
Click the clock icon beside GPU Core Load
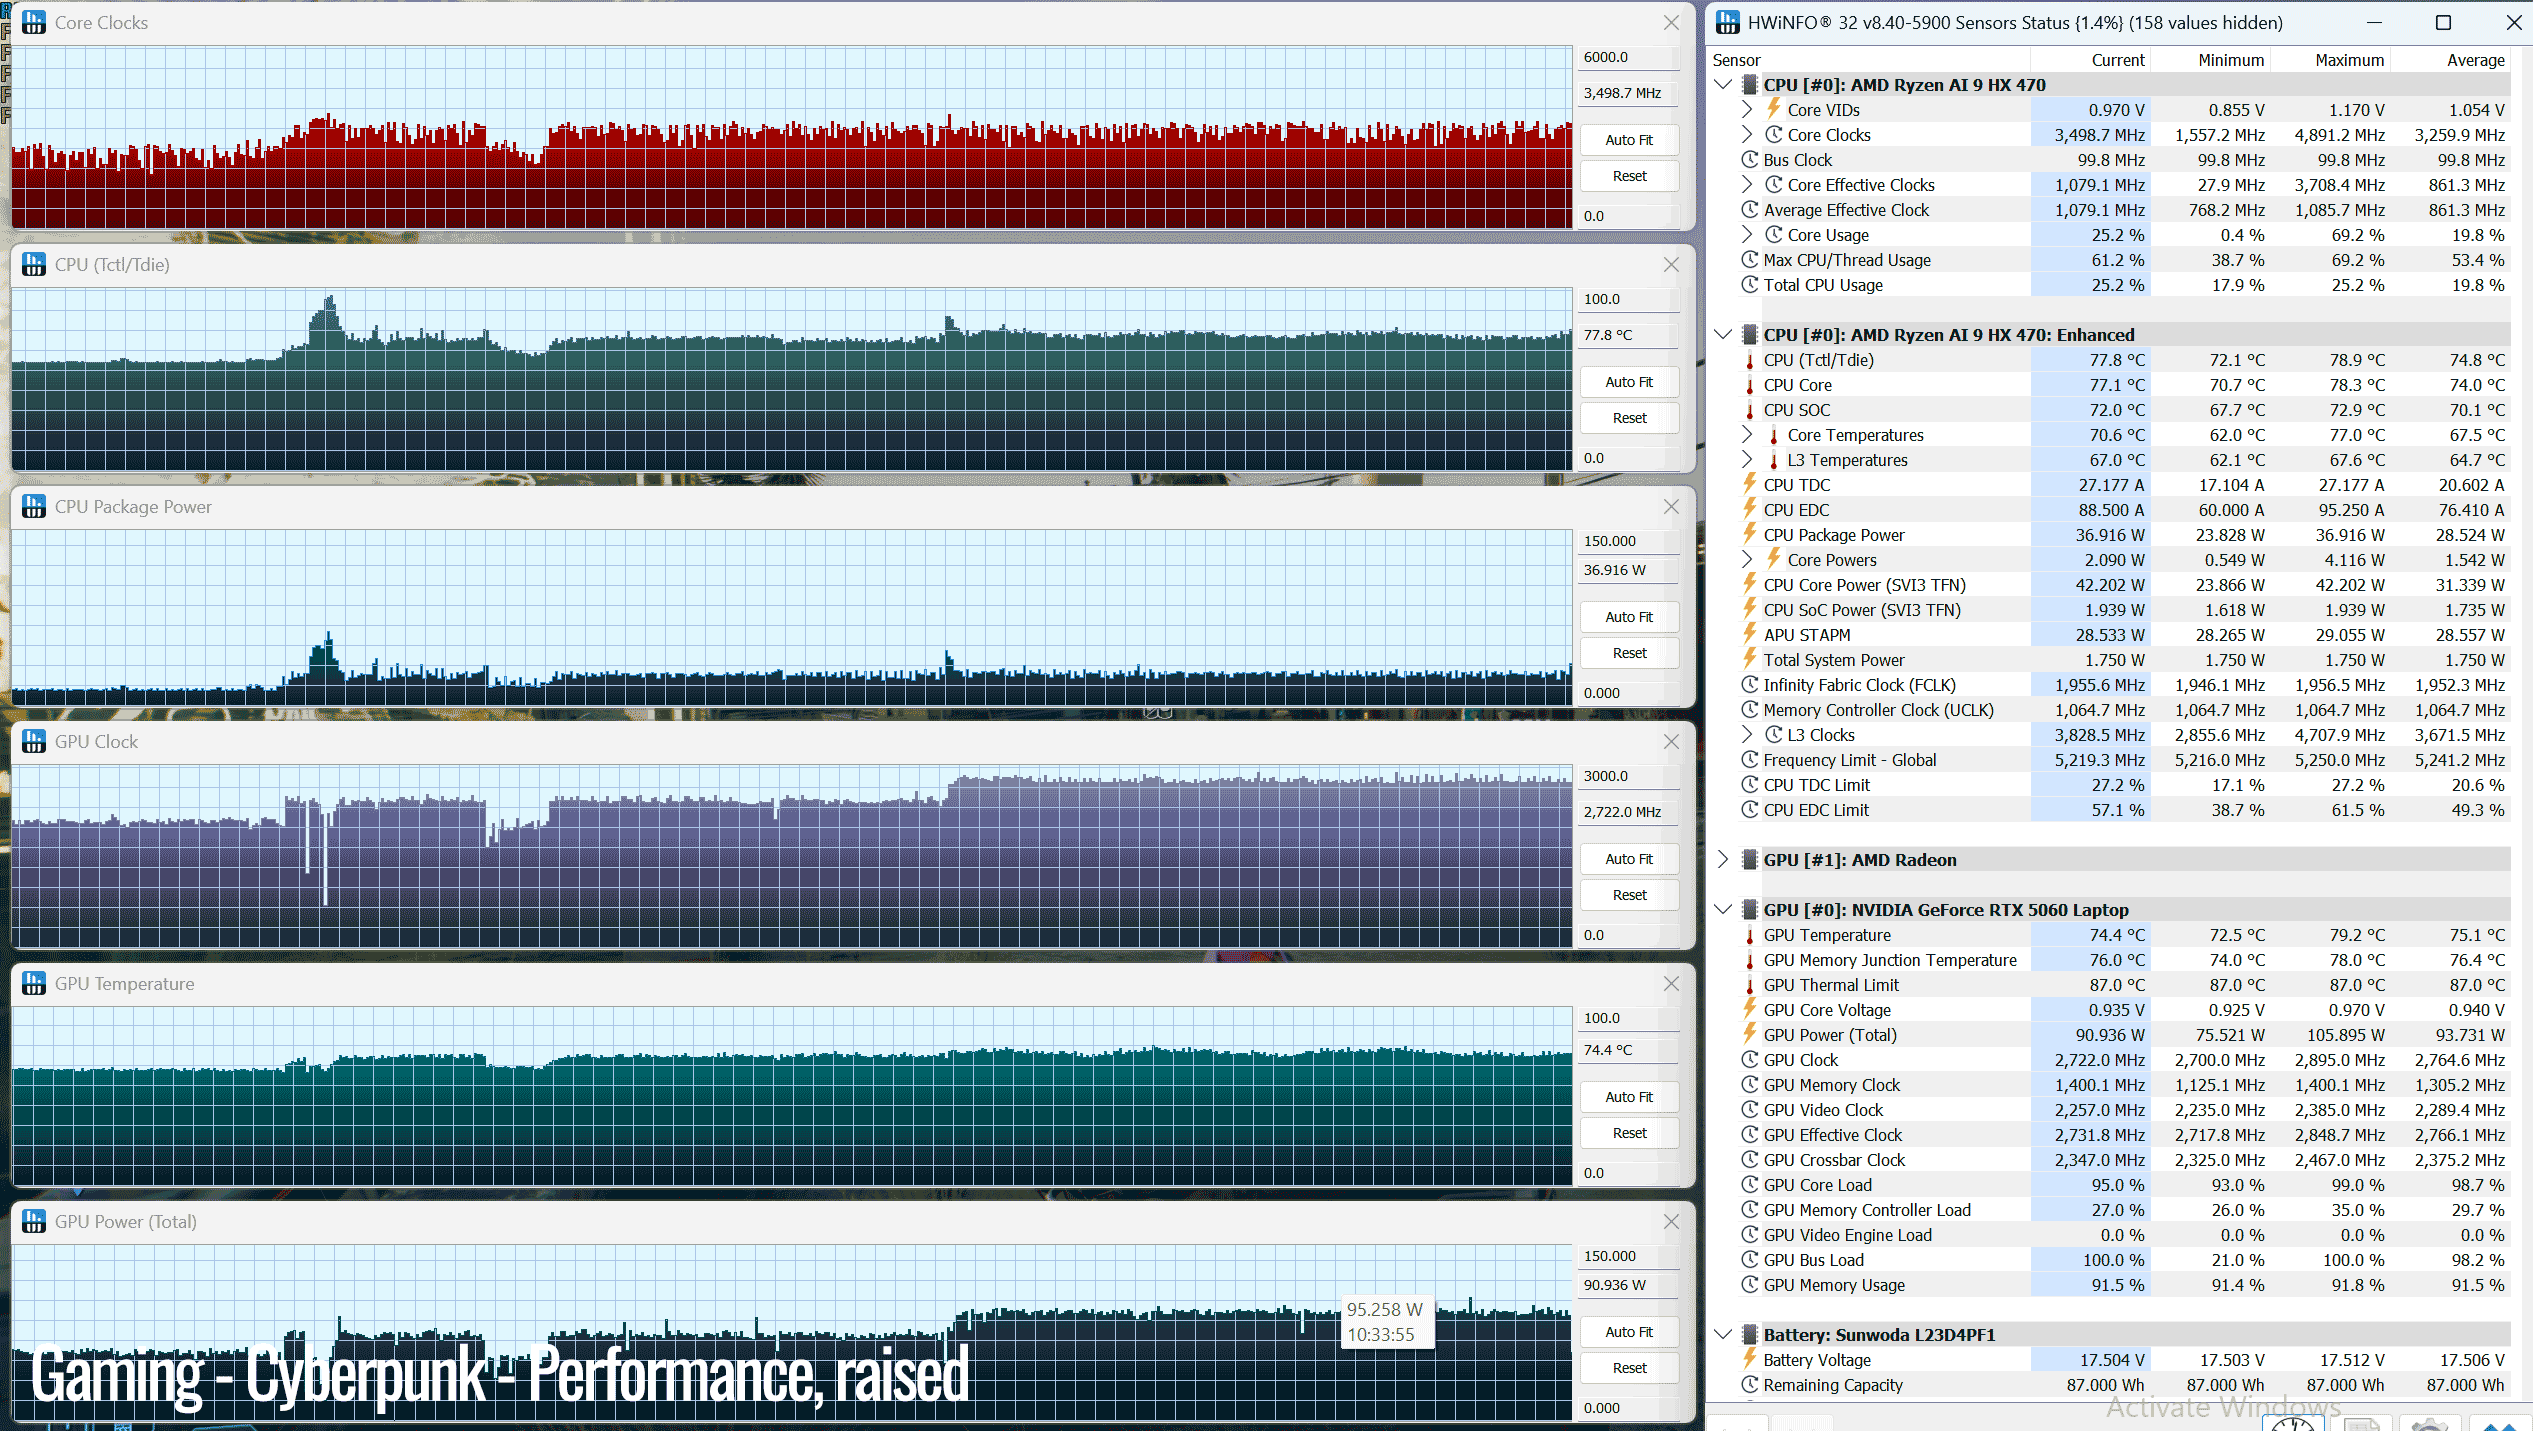click(x=1749, y=1185)
